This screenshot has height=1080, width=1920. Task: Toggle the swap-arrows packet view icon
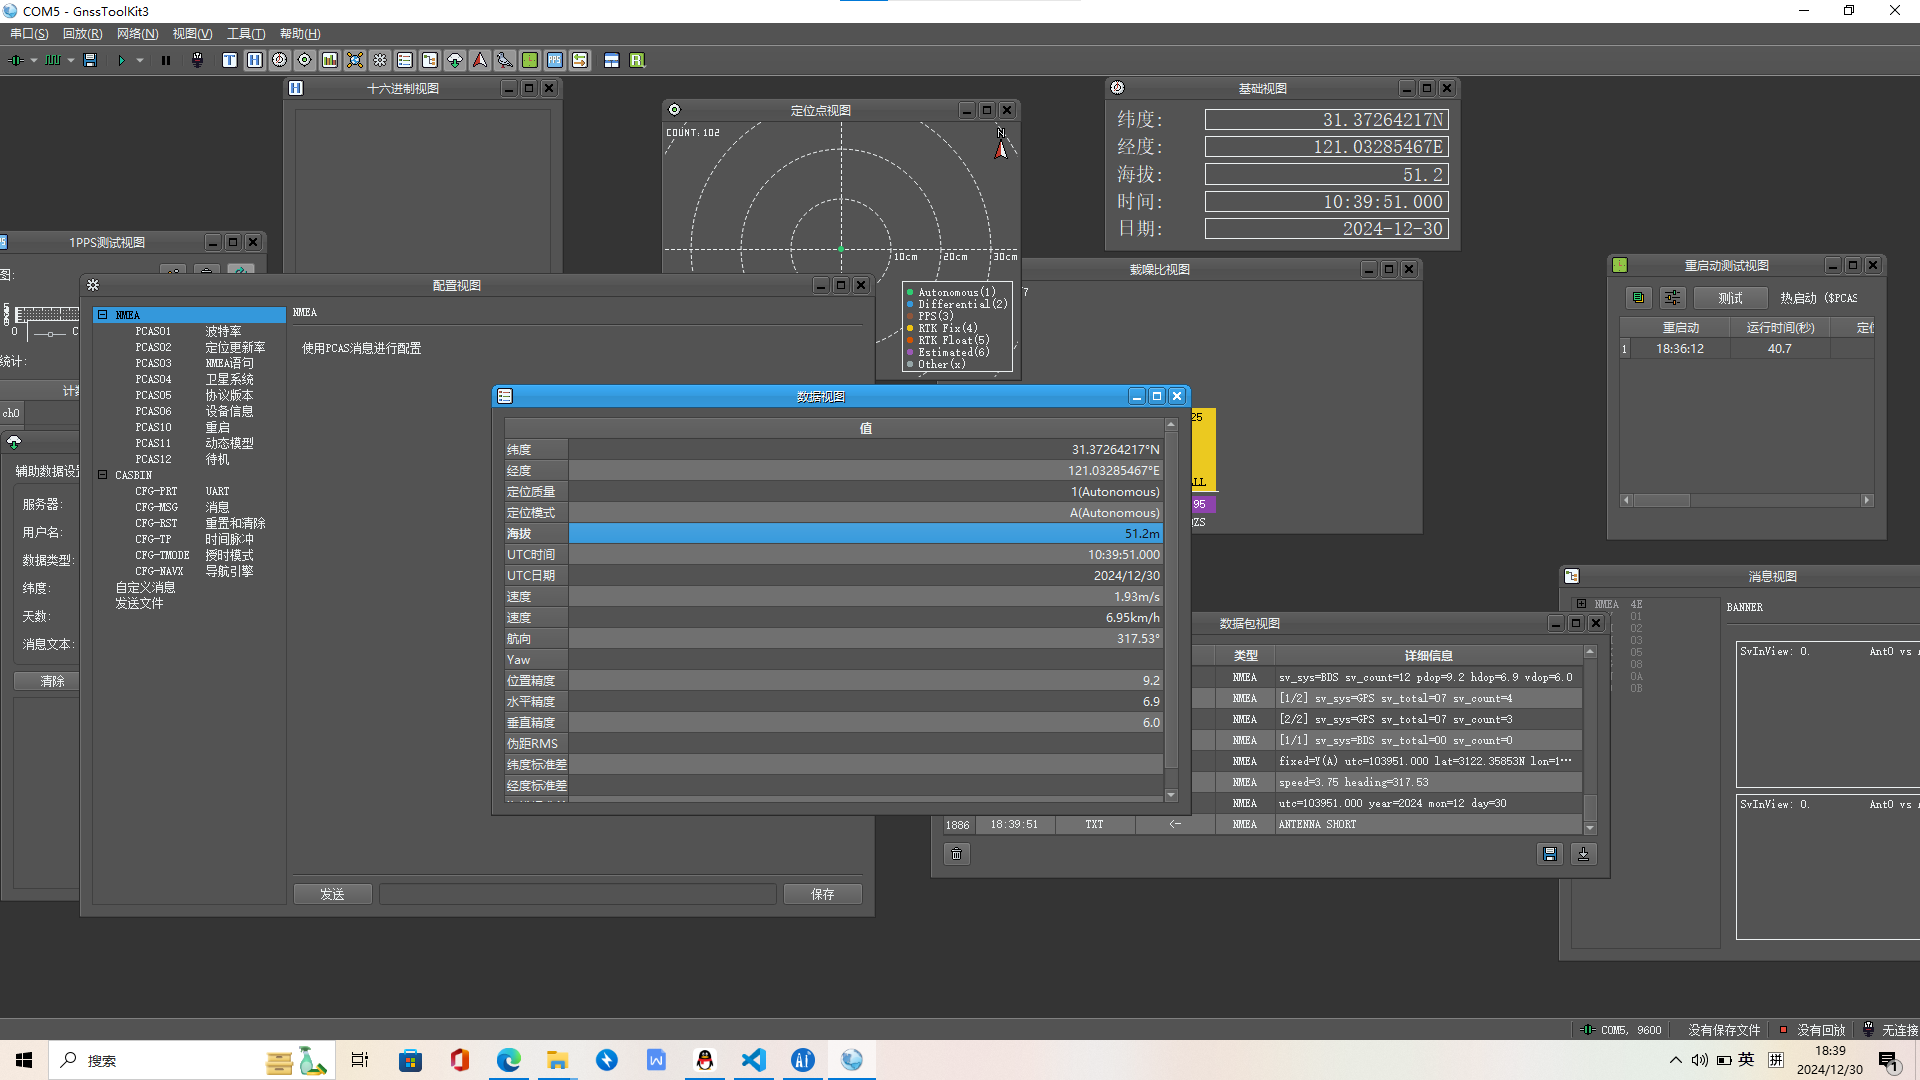click(x=580, y=61)
